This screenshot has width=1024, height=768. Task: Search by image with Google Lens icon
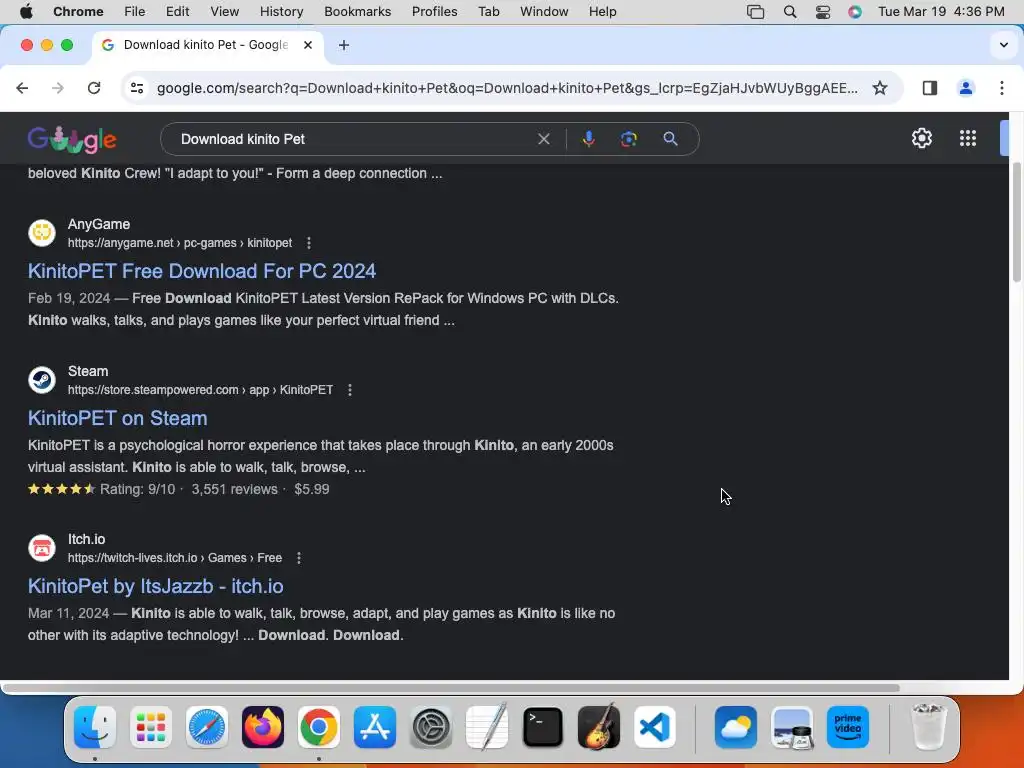point(628,139)
